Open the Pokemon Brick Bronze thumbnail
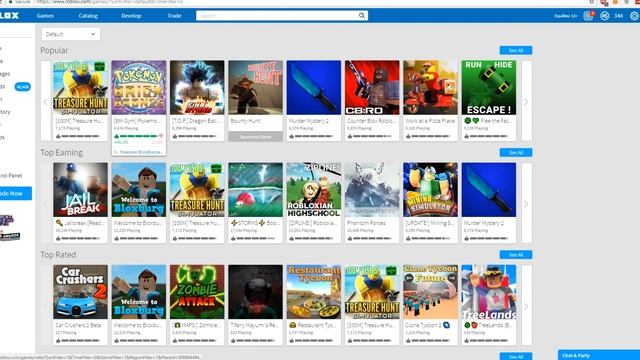 (139, 88)
